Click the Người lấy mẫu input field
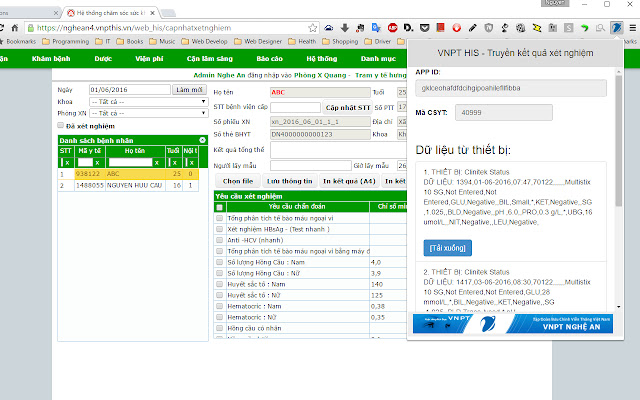Image resolution: width=640 pixels, height=400 pixels. coord(311,165)
